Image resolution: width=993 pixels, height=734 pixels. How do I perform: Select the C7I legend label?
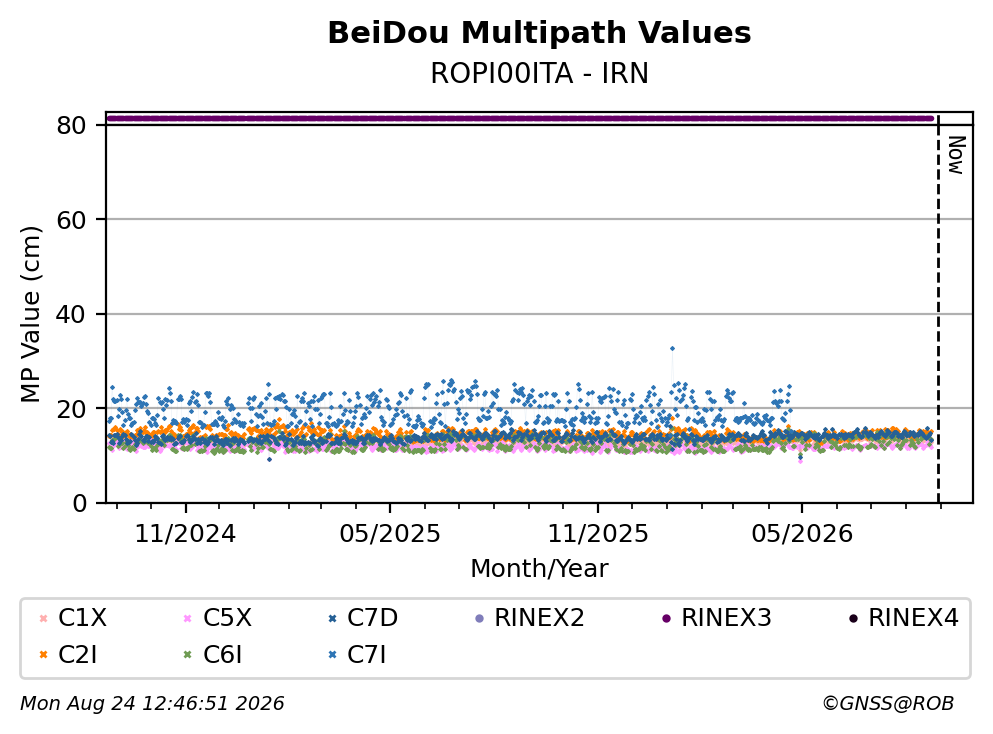point(367,654)
